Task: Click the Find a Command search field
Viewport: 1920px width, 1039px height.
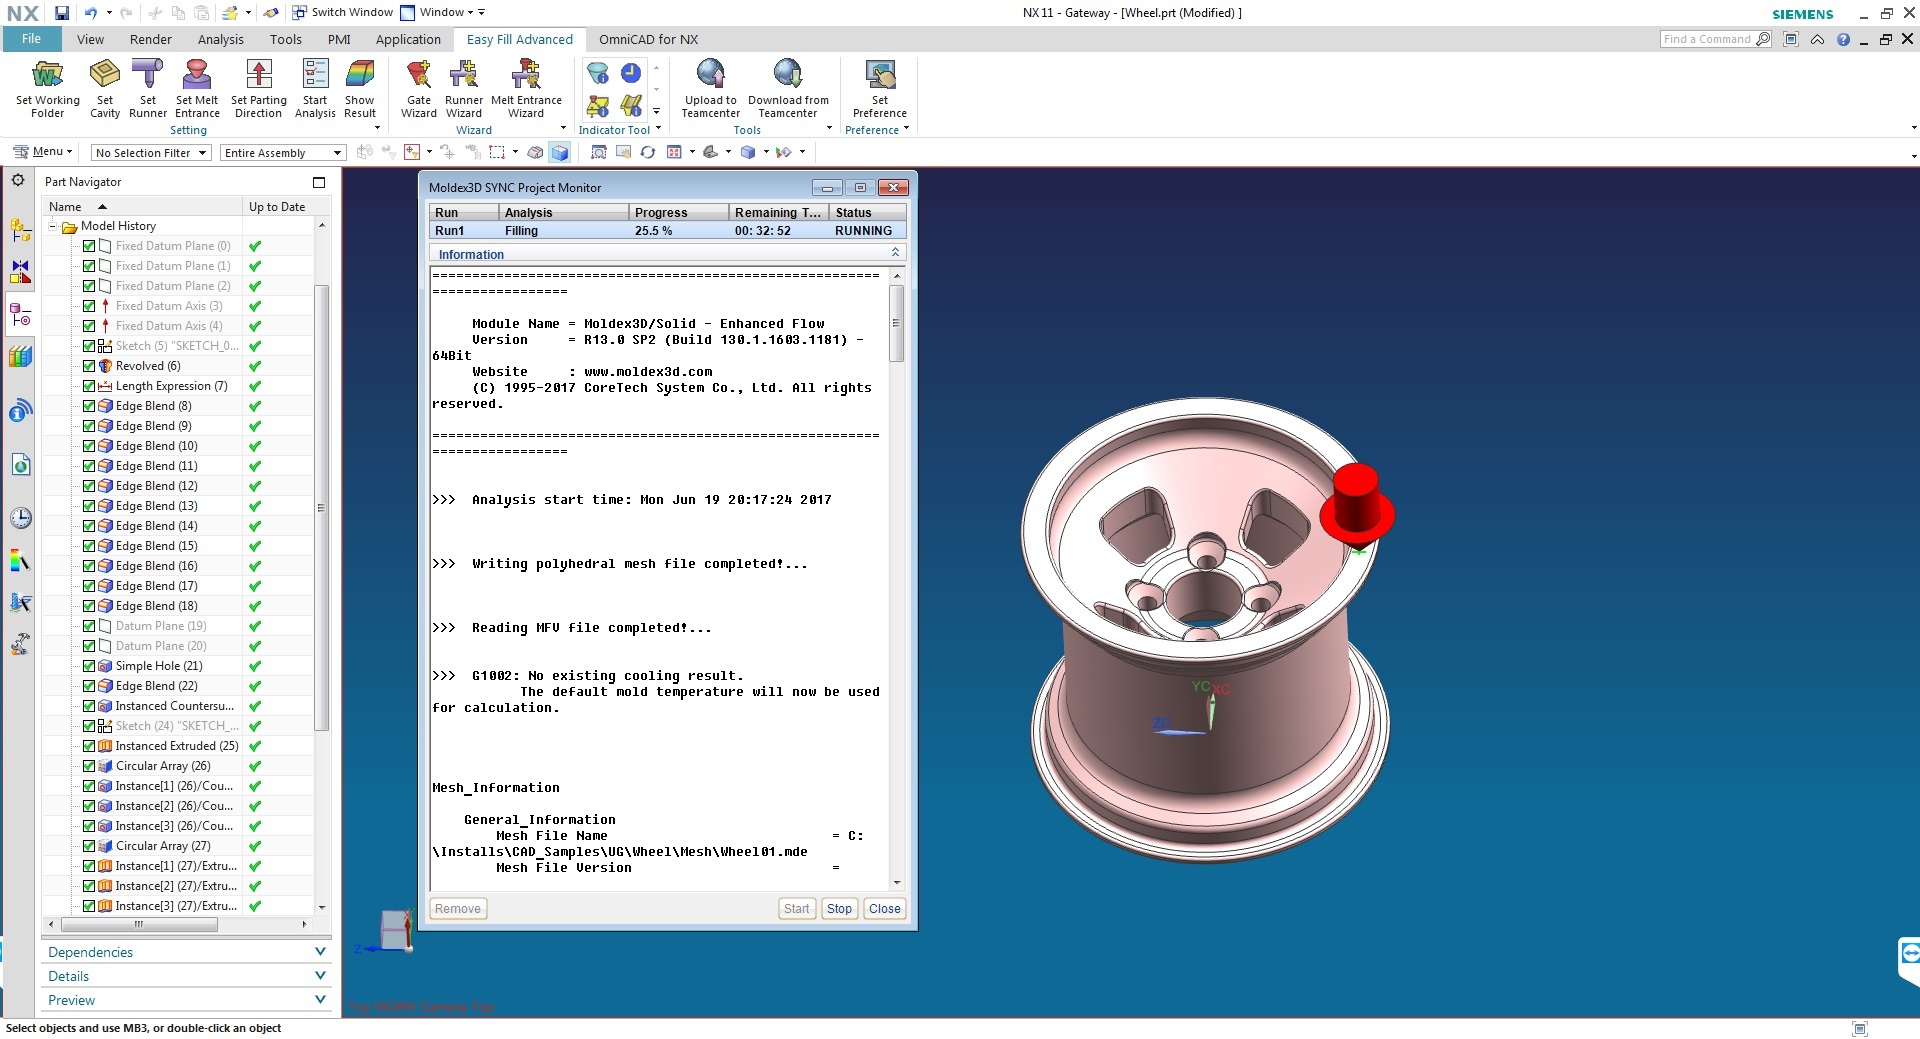Action: (x=1715, y=39)
